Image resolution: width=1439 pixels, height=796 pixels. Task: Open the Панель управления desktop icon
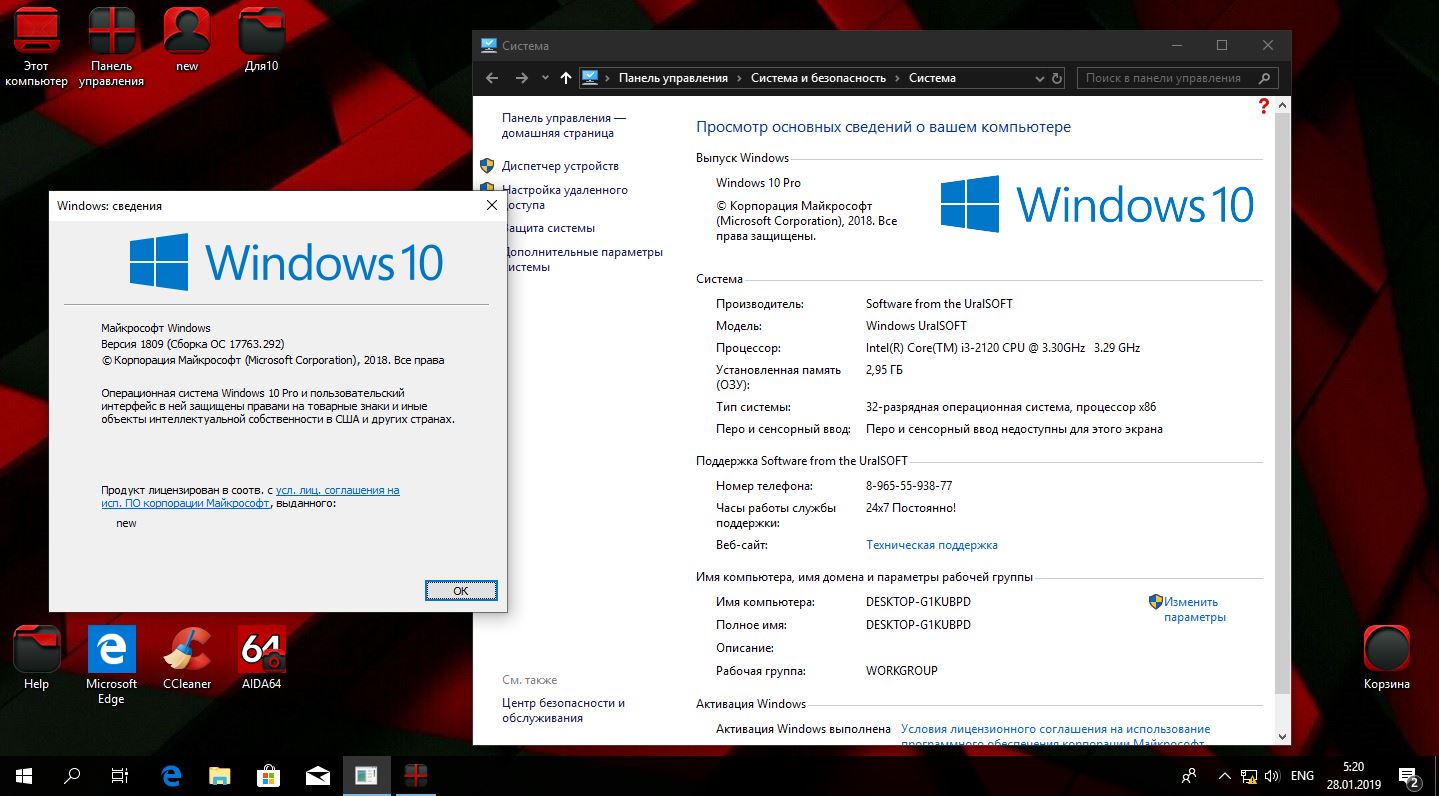[111, 47]
